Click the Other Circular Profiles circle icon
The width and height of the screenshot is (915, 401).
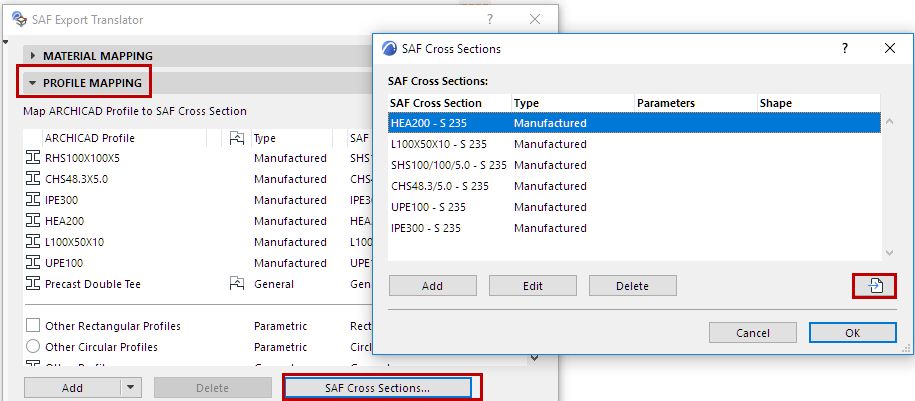click(x=33, y=347)
